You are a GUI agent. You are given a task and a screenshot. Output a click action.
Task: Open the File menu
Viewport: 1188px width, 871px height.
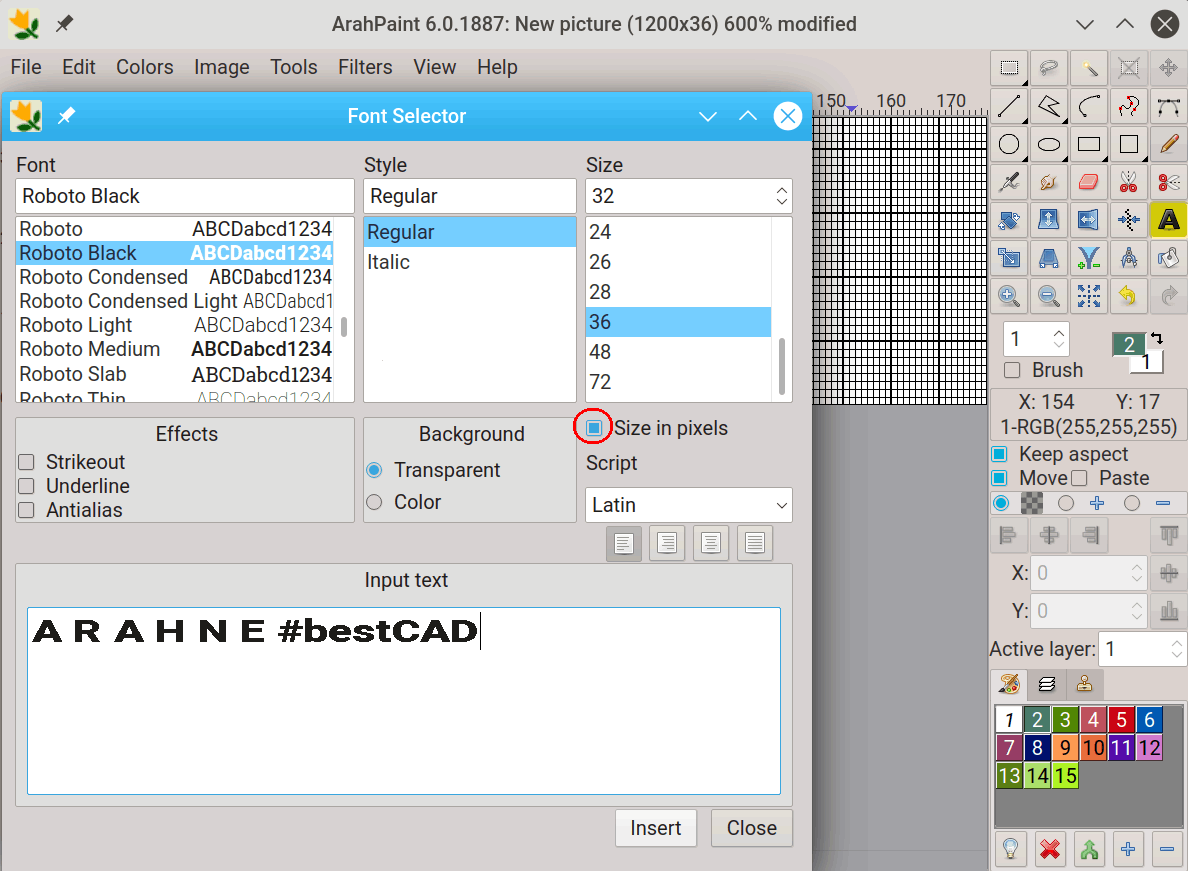pyautogui.click(x=26, y=67)
